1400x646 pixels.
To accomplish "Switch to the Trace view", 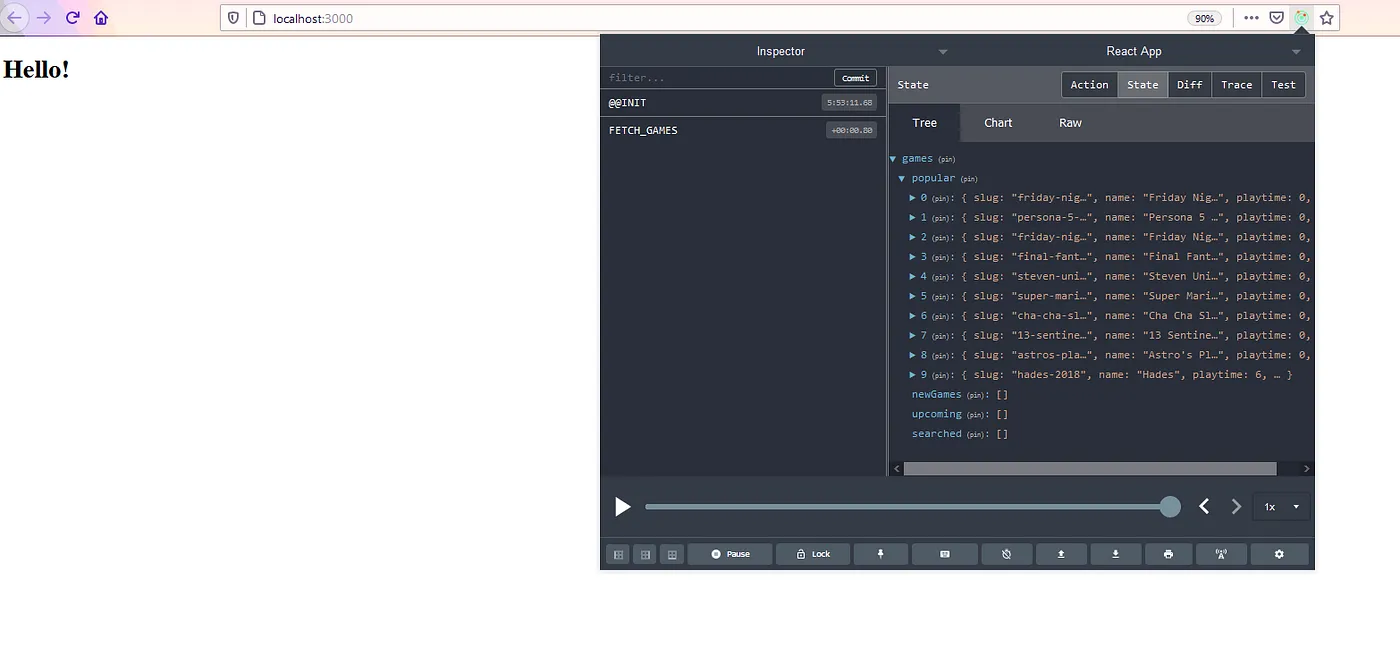I will point(1236,85).
